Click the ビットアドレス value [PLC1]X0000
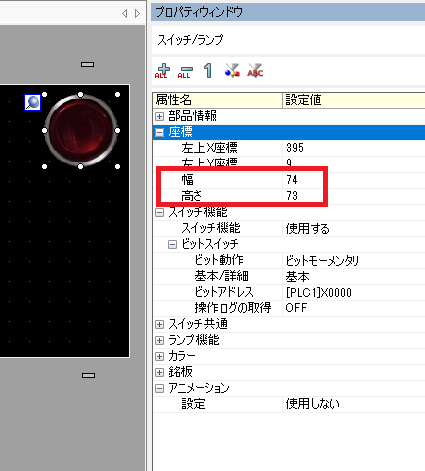The image size is (425, 471). (x=319, y=292)
